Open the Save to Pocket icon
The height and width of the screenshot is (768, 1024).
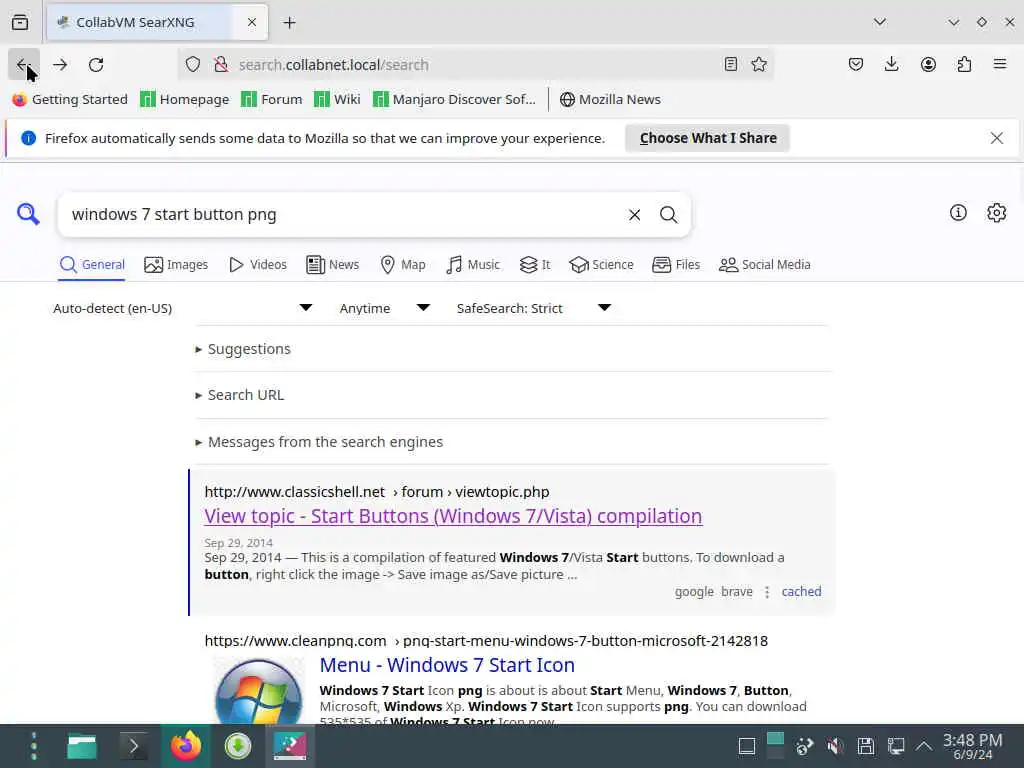tap(856, 64)
